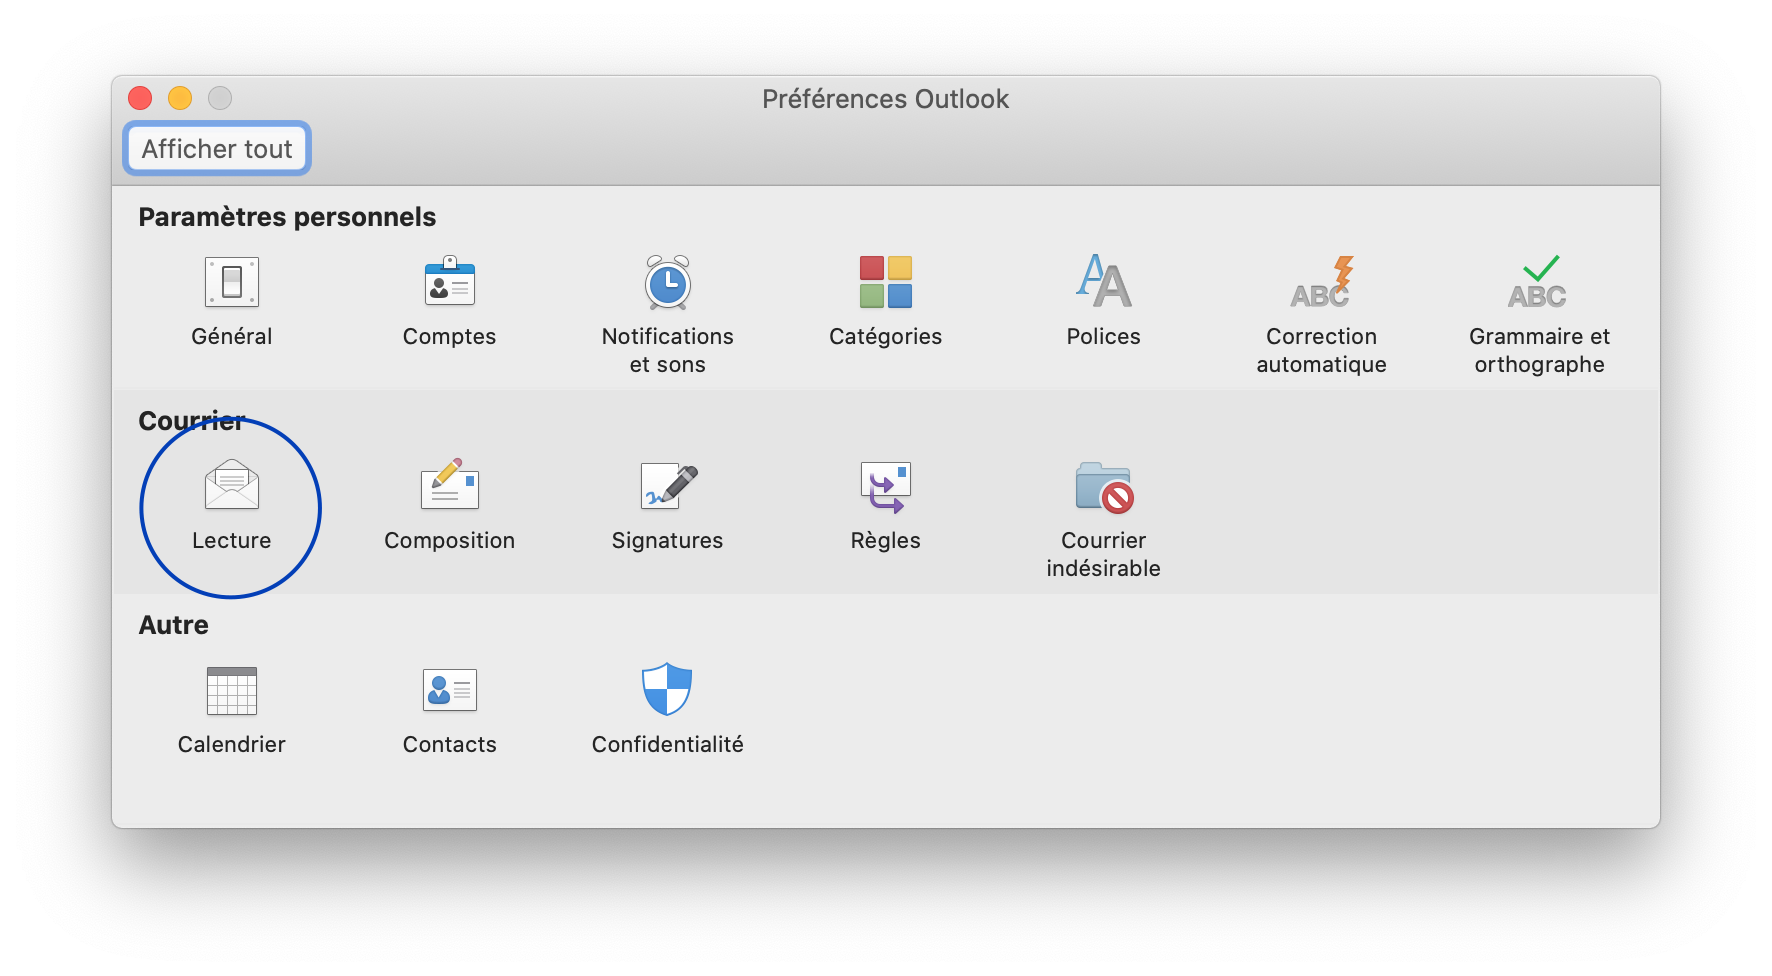Open the Calendrier preferences
This screenshot has width=1772, height=976.
[231, 691]
